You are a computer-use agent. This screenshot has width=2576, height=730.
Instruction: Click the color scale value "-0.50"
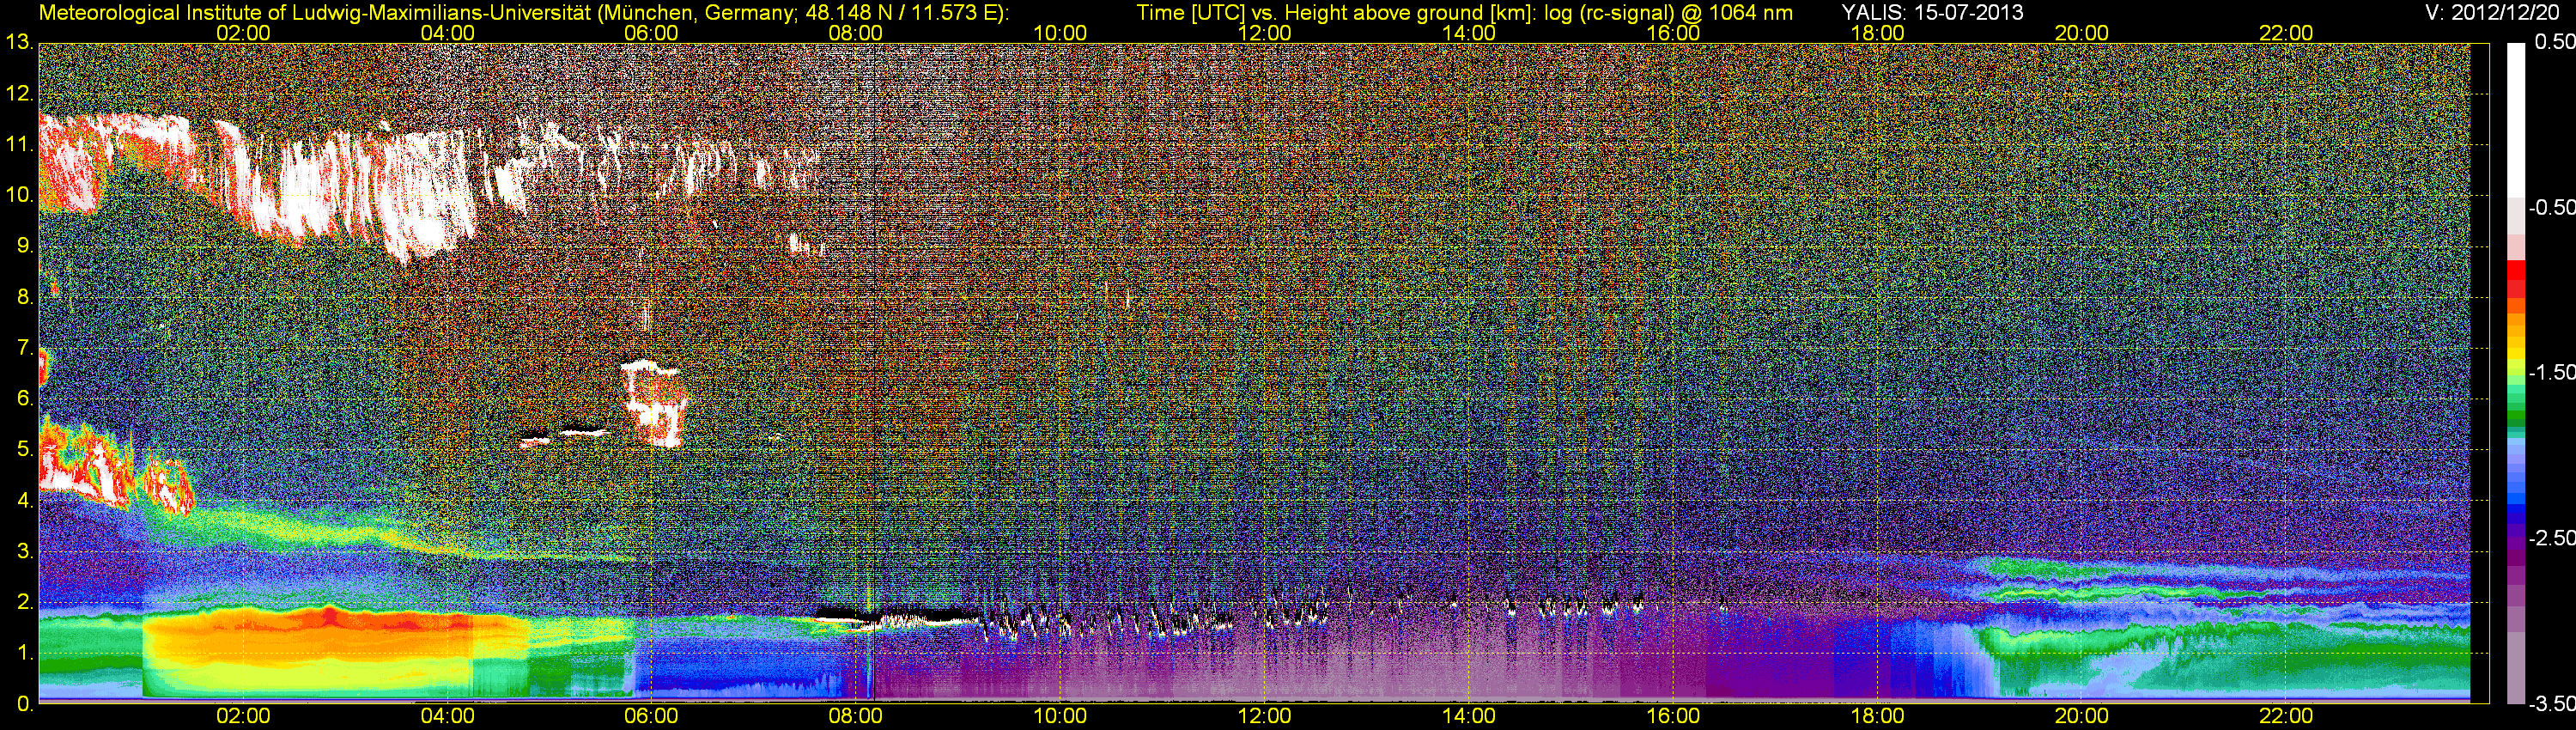pos(2550,207)
